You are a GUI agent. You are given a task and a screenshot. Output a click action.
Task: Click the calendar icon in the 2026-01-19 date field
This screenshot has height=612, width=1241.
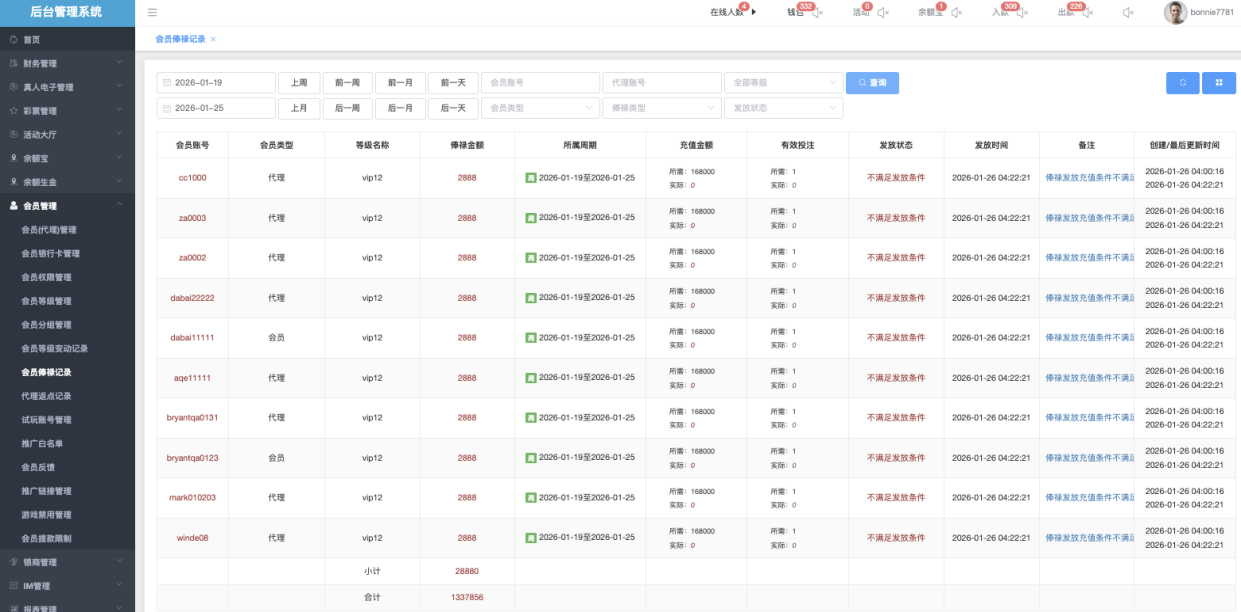(167, 83)
